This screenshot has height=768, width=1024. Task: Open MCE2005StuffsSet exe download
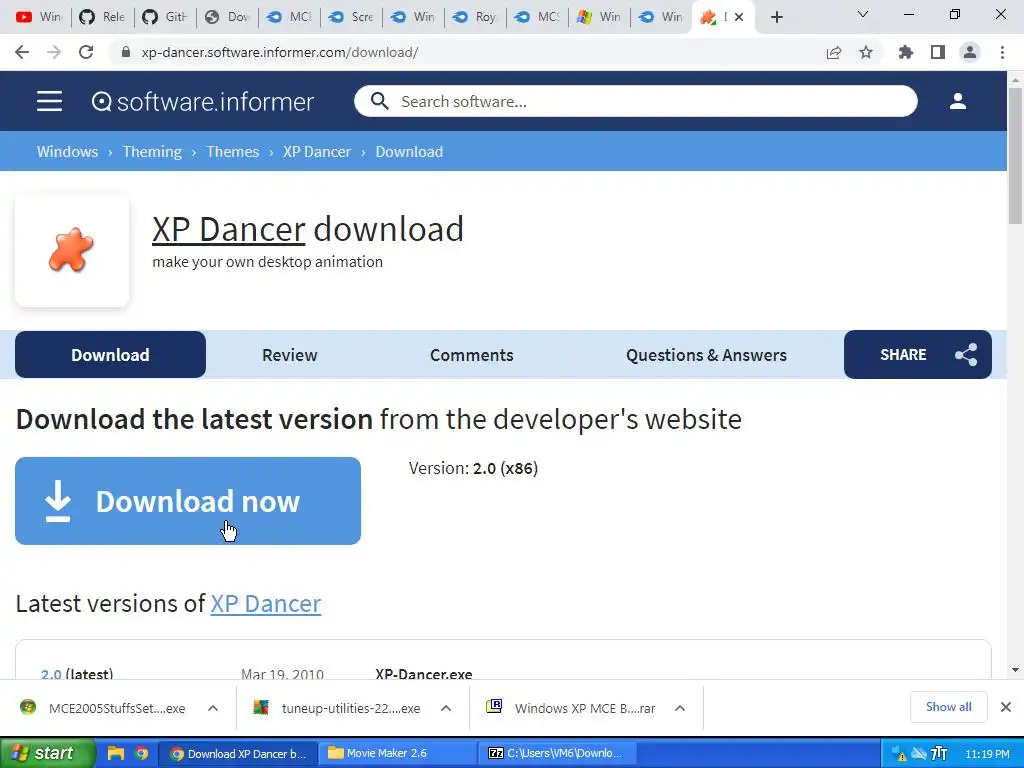click(x=103, y=708)
